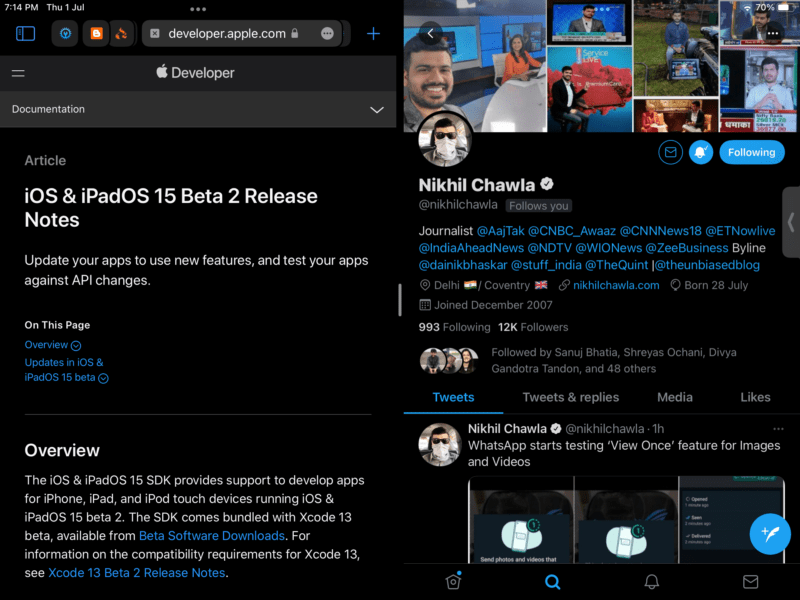Screen dimensions: 800x600
Task: Open the three-dot multitasking menu
Action: pyautogui.click(x=198, y=9)
